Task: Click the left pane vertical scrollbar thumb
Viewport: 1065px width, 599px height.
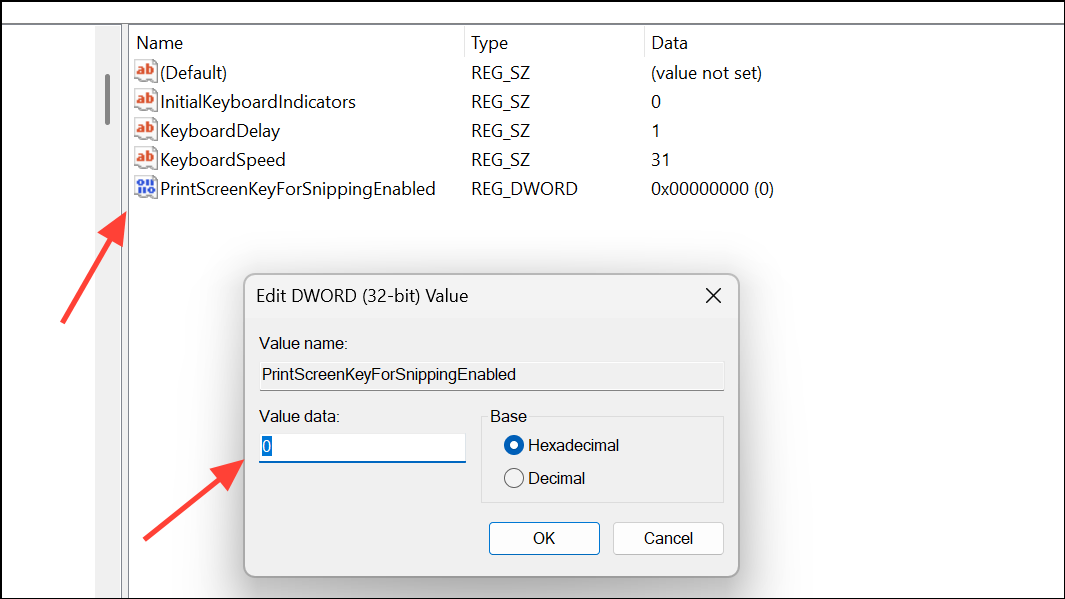Action: click(x=107, y=99)
